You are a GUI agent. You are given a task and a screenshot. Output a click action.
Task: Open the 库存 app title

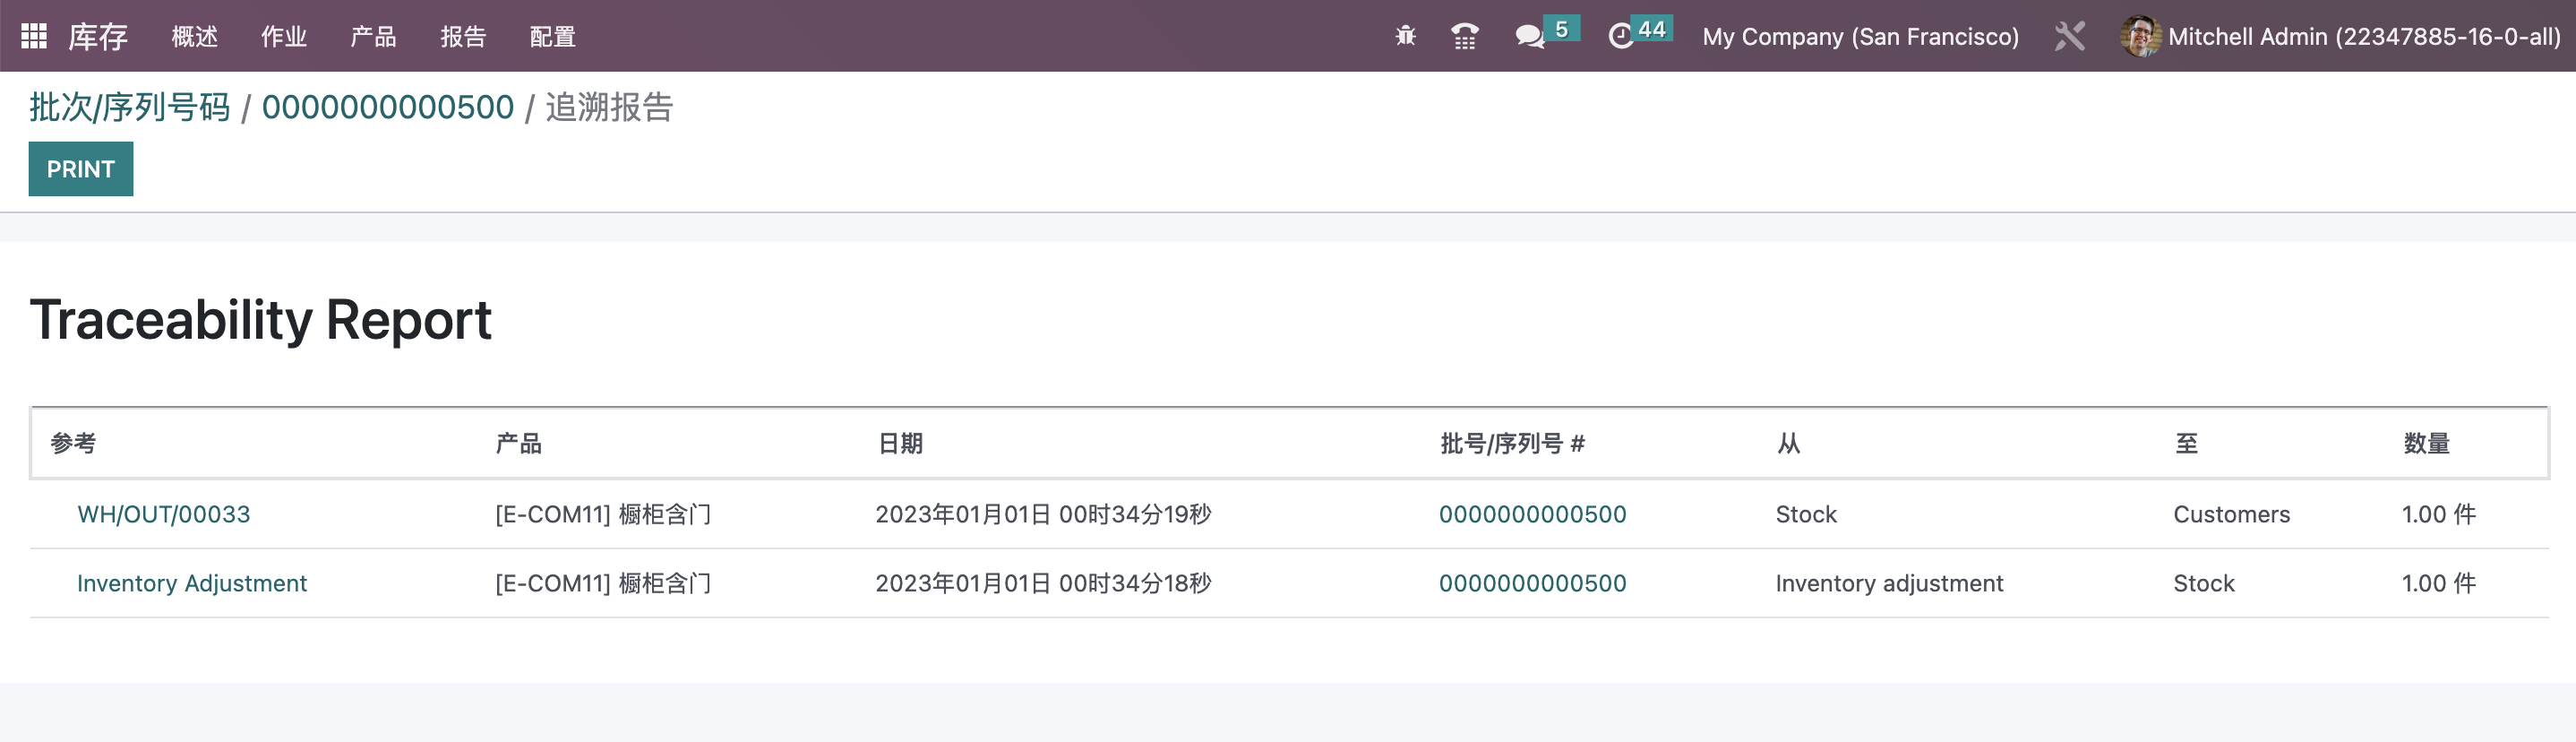point(98,36)
